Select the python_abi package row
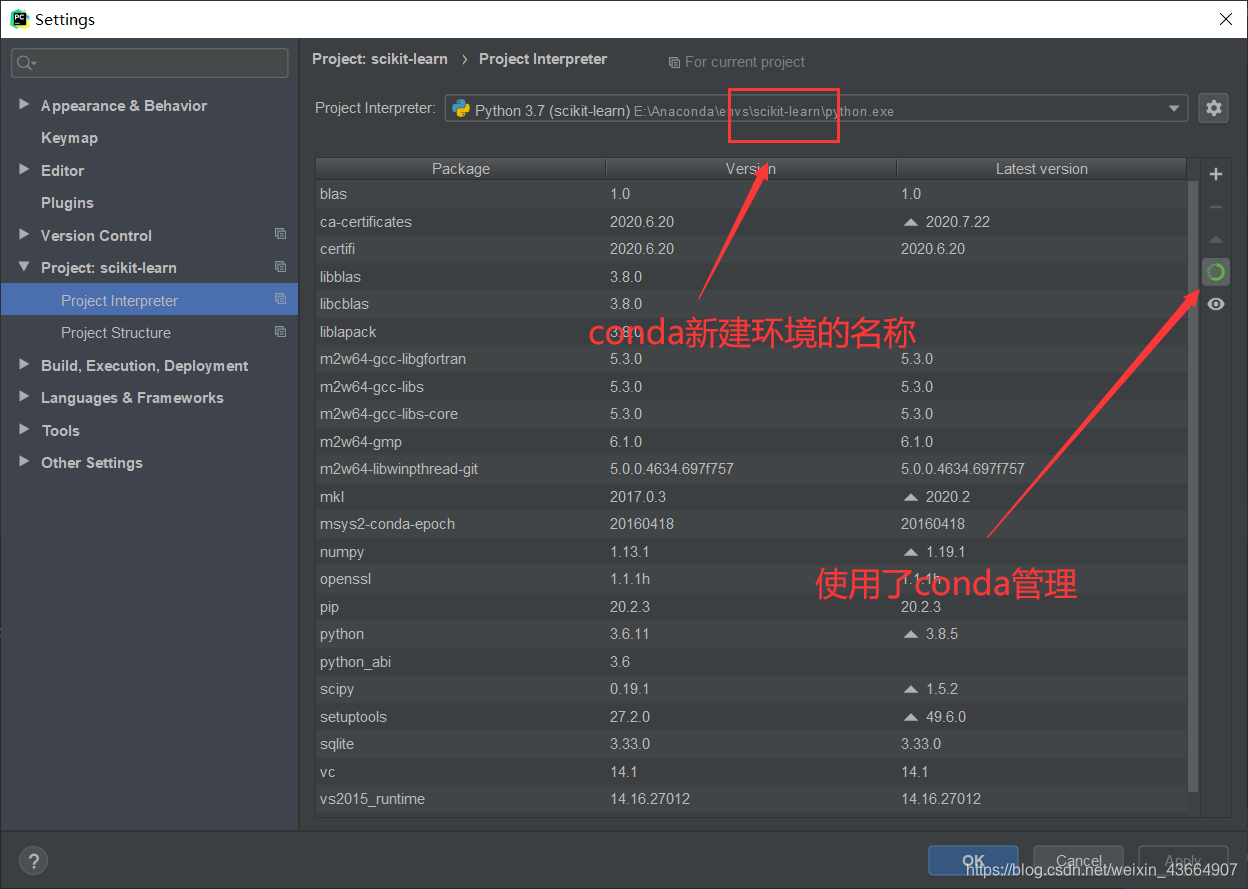Viewport: 1248px width, 889px height. pyautogui.click(x=751, y=662)
